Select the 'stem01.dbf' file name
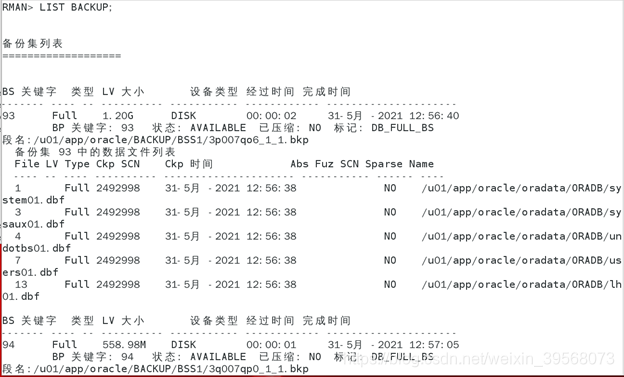Screen dimensions: 624x377 33,200
